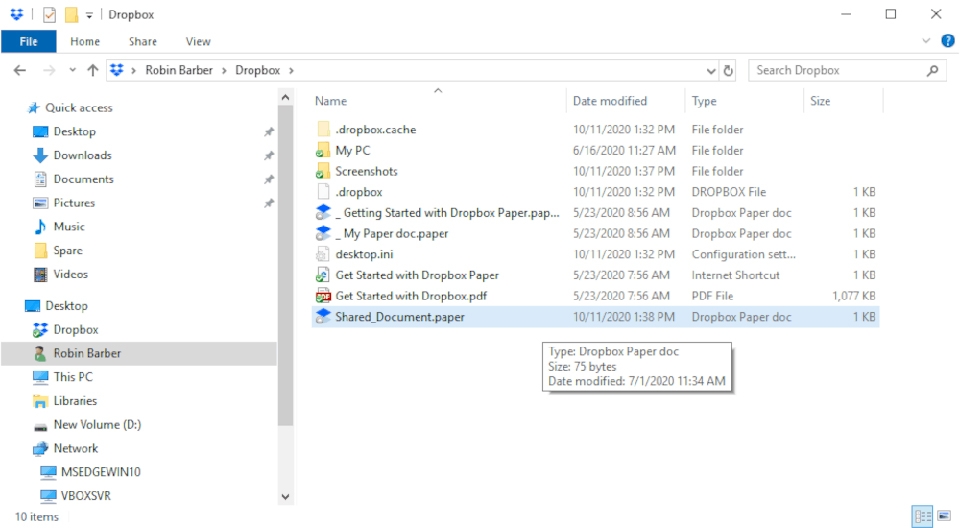
Task: Click the Dropbox icon in the title bar
Action: point(17,14)
